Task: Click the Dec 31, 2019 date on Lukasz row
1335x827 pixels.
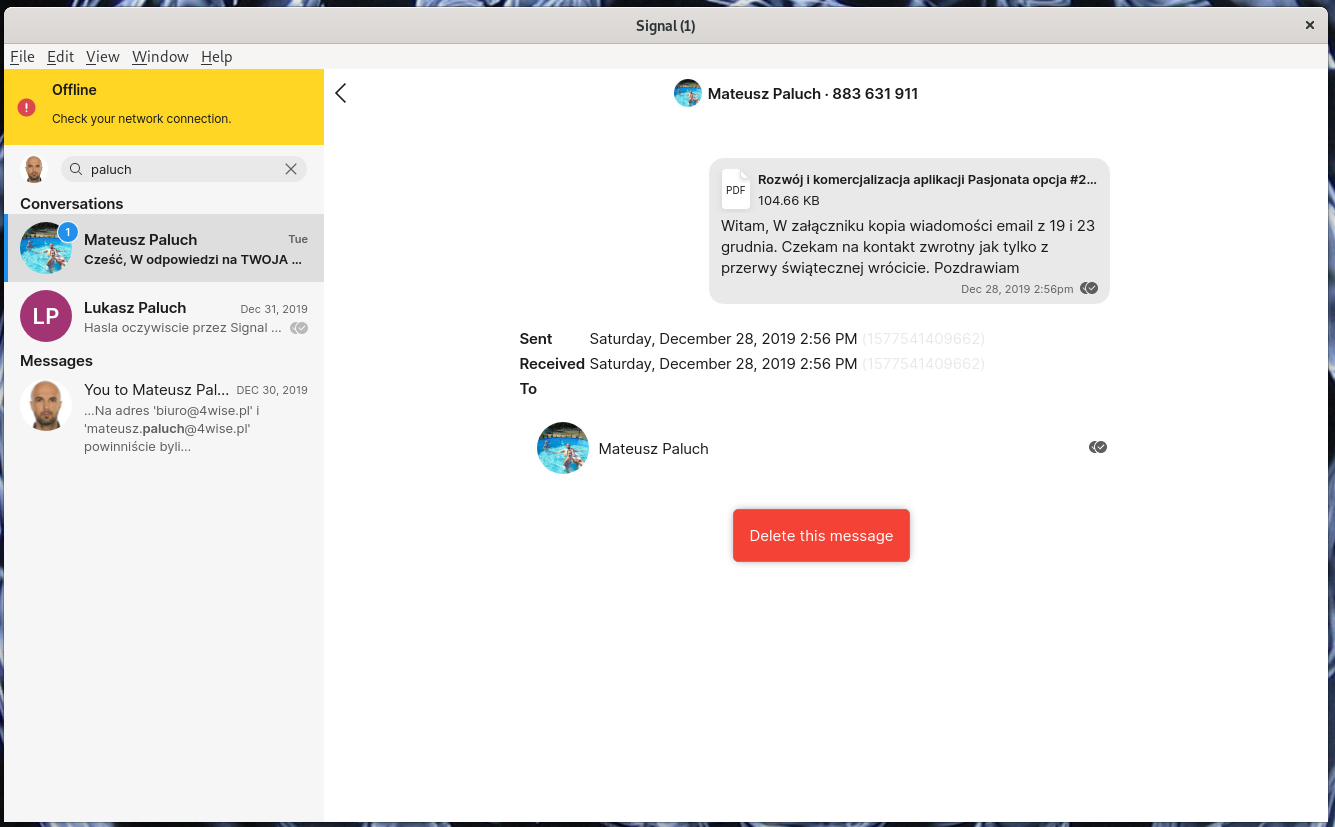Action: coord(274,309)
